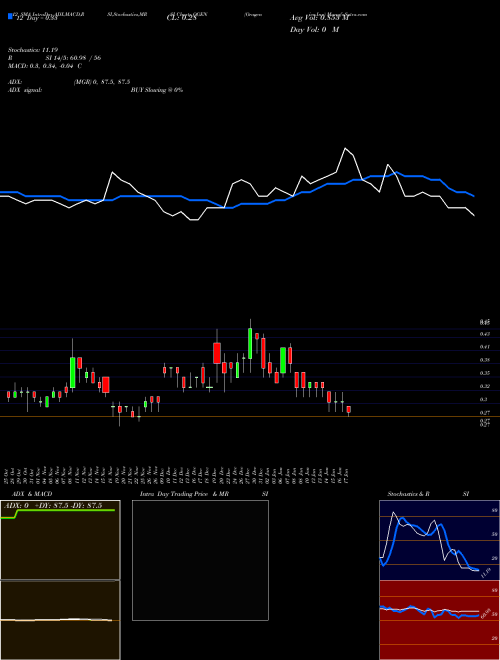
Task: Open the blue Stochastics chart panel
Action: [x=439, y=540]
